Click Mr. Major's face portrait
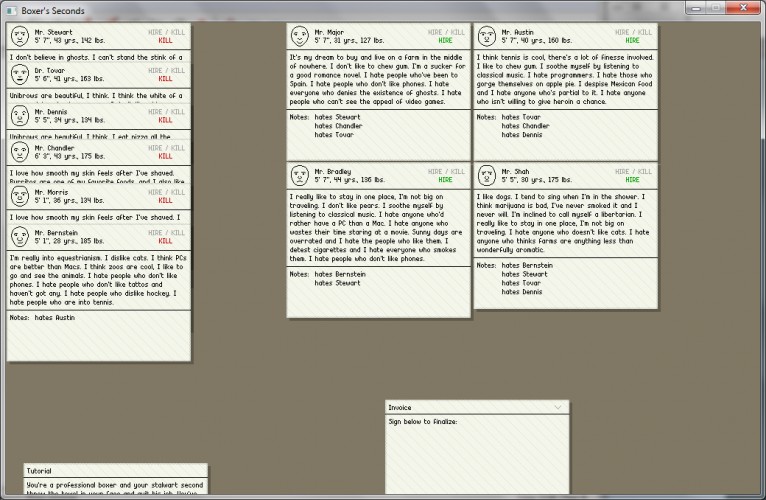 299,36
